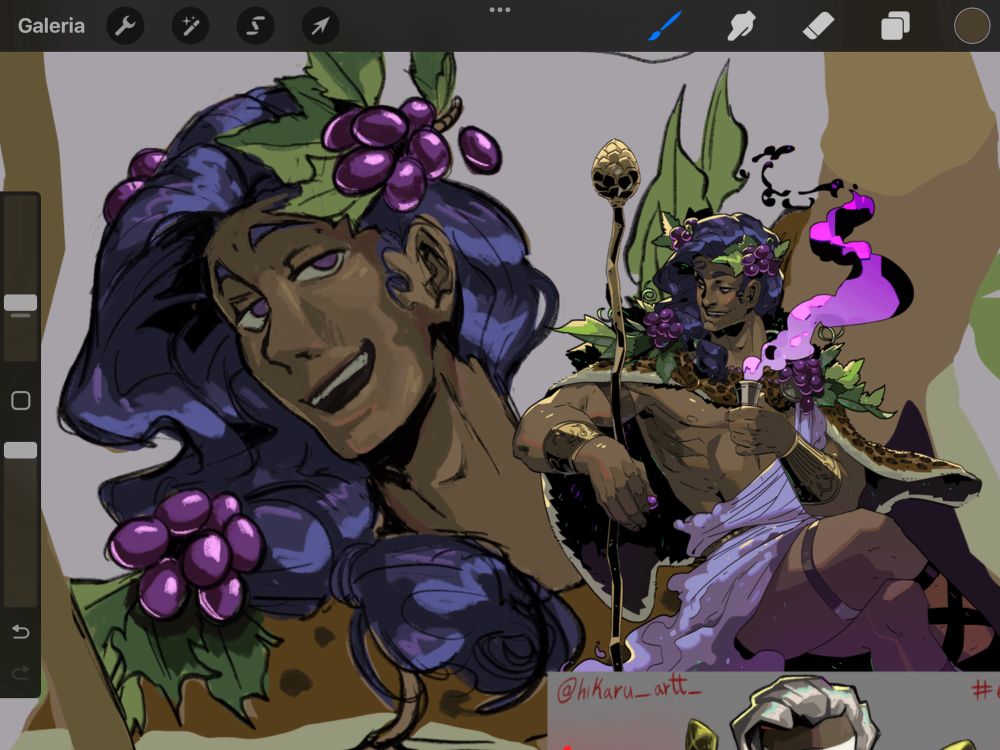The image size is (1000, 750).
Task: Activate the Selection S-shaped tool
Action: point(256,26)
